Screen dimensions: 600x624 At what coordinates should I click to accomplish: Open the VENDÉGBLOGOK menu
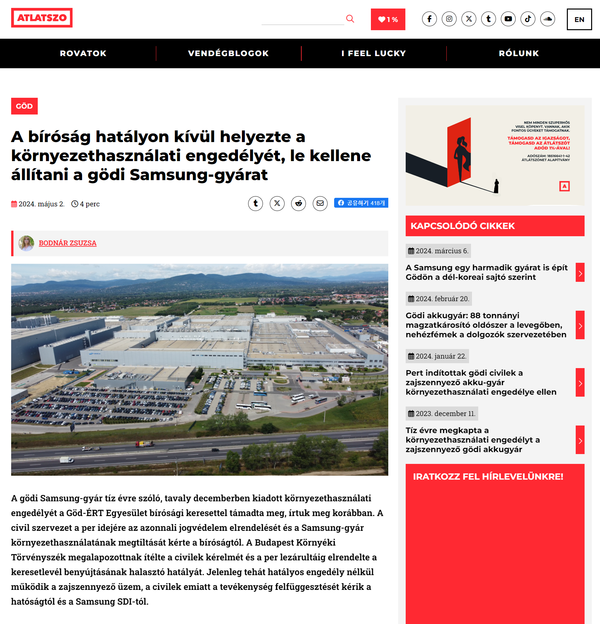228,53
